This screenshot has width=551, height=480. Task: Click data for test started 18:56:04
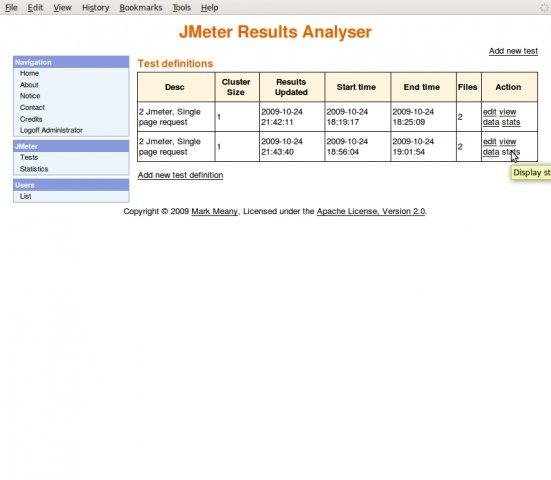coord(491,152)
